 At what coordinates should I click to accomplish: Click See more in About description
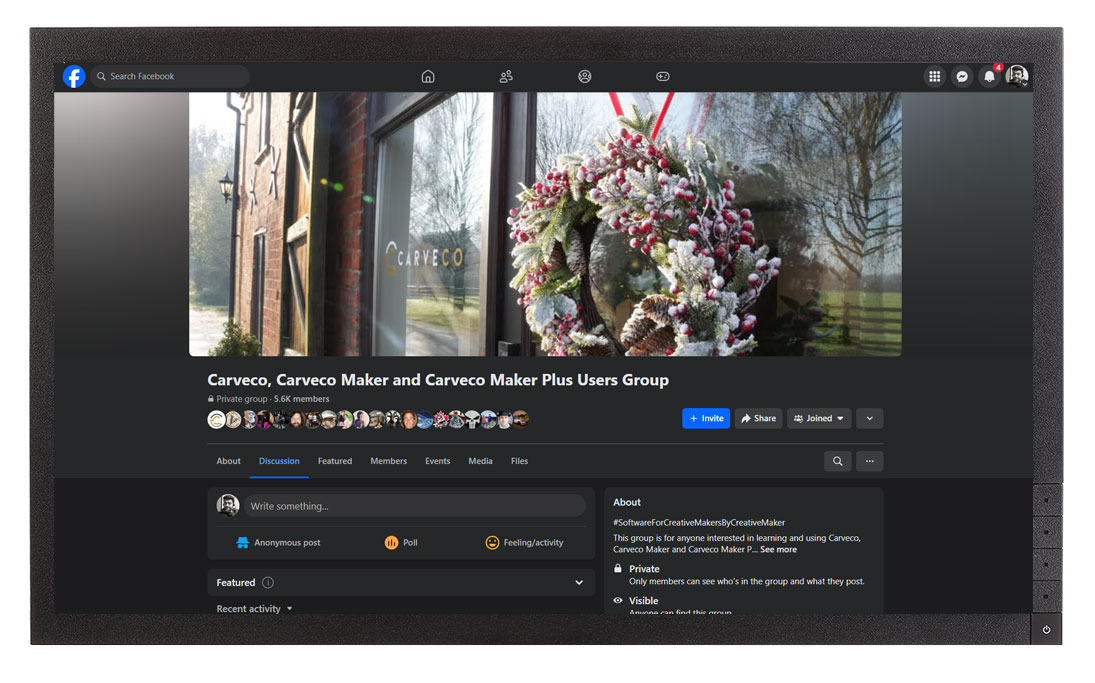[x=779, y=550]
